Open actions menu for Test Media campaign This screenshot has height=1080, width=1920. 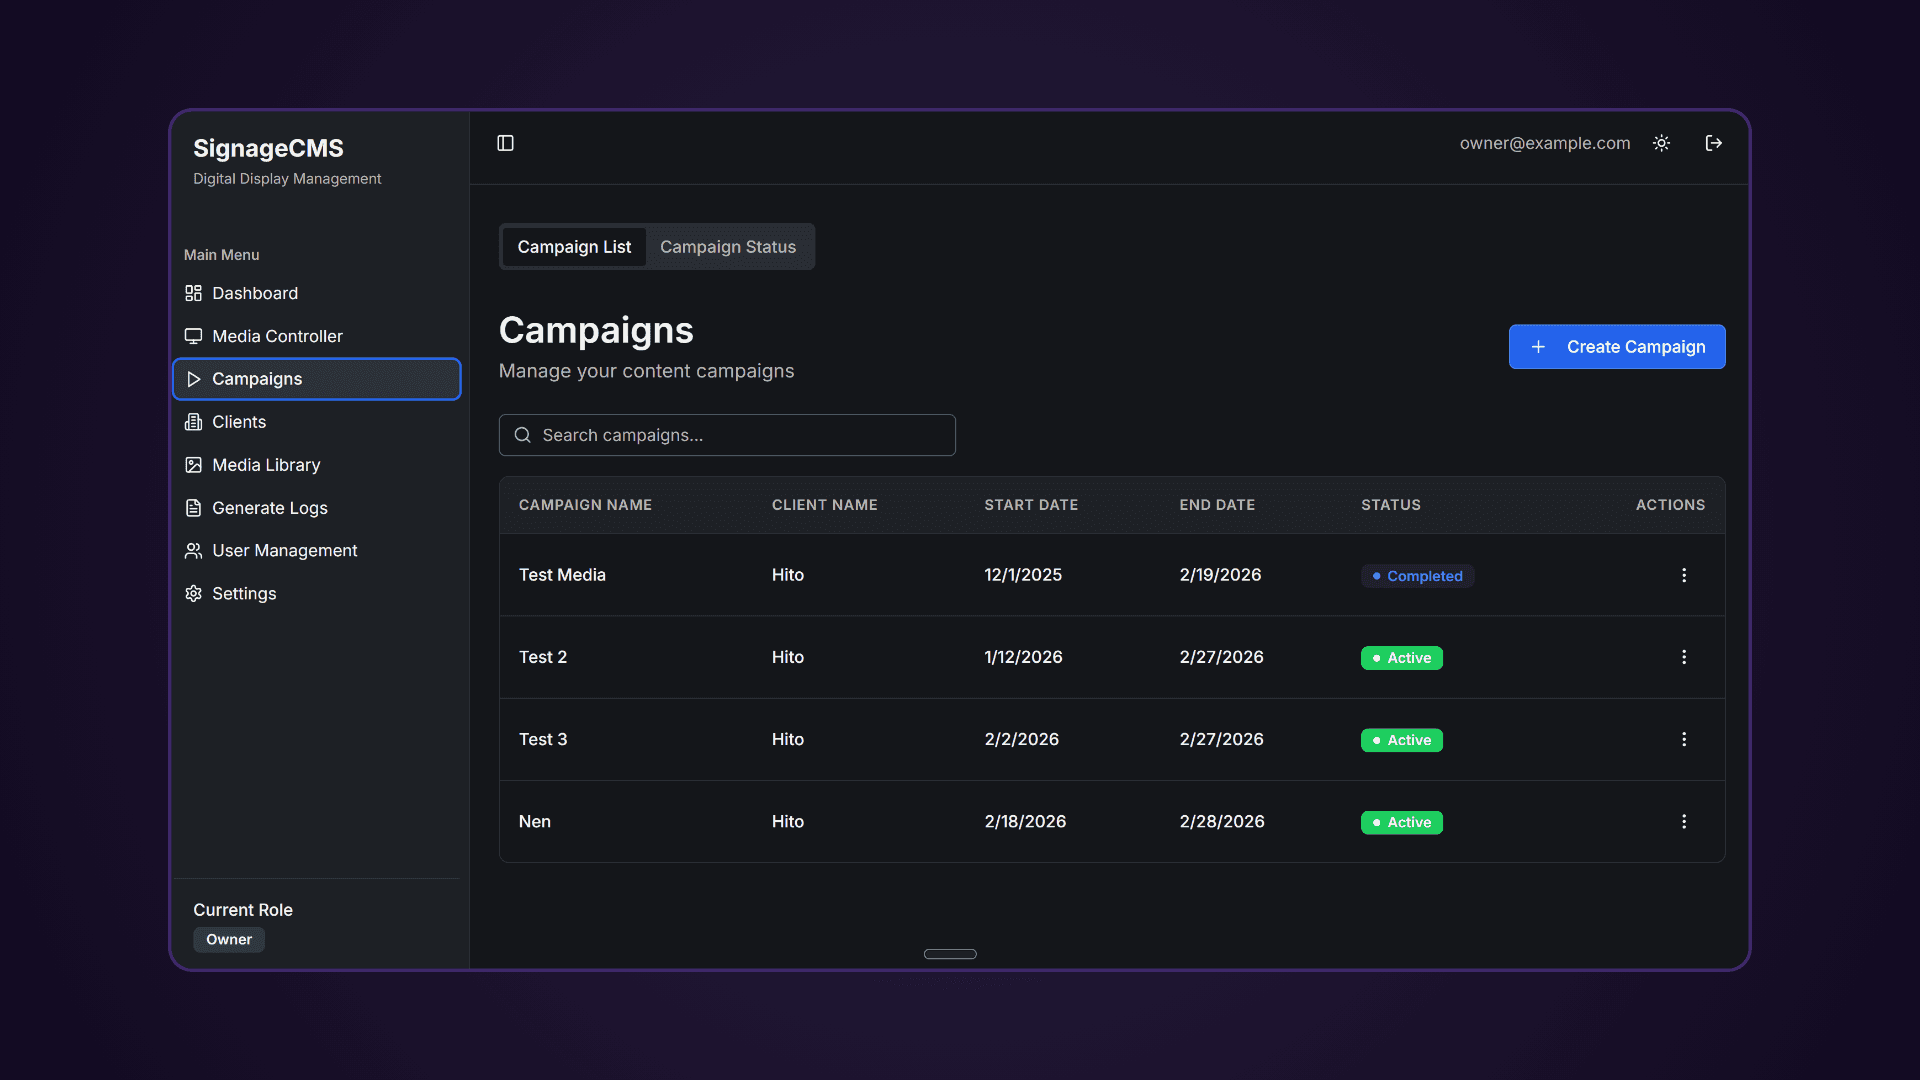(x=1684, y=575)
